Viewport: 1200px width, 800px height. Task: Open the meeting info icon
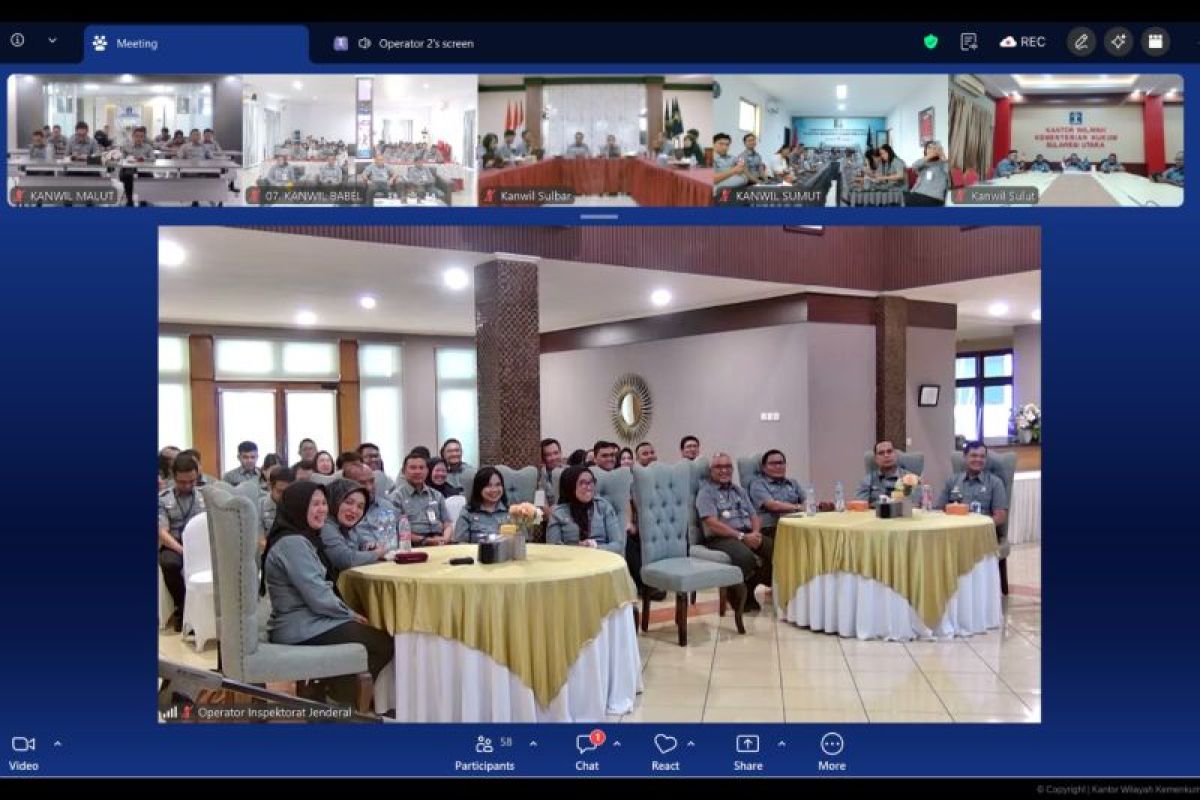[18, 41]
